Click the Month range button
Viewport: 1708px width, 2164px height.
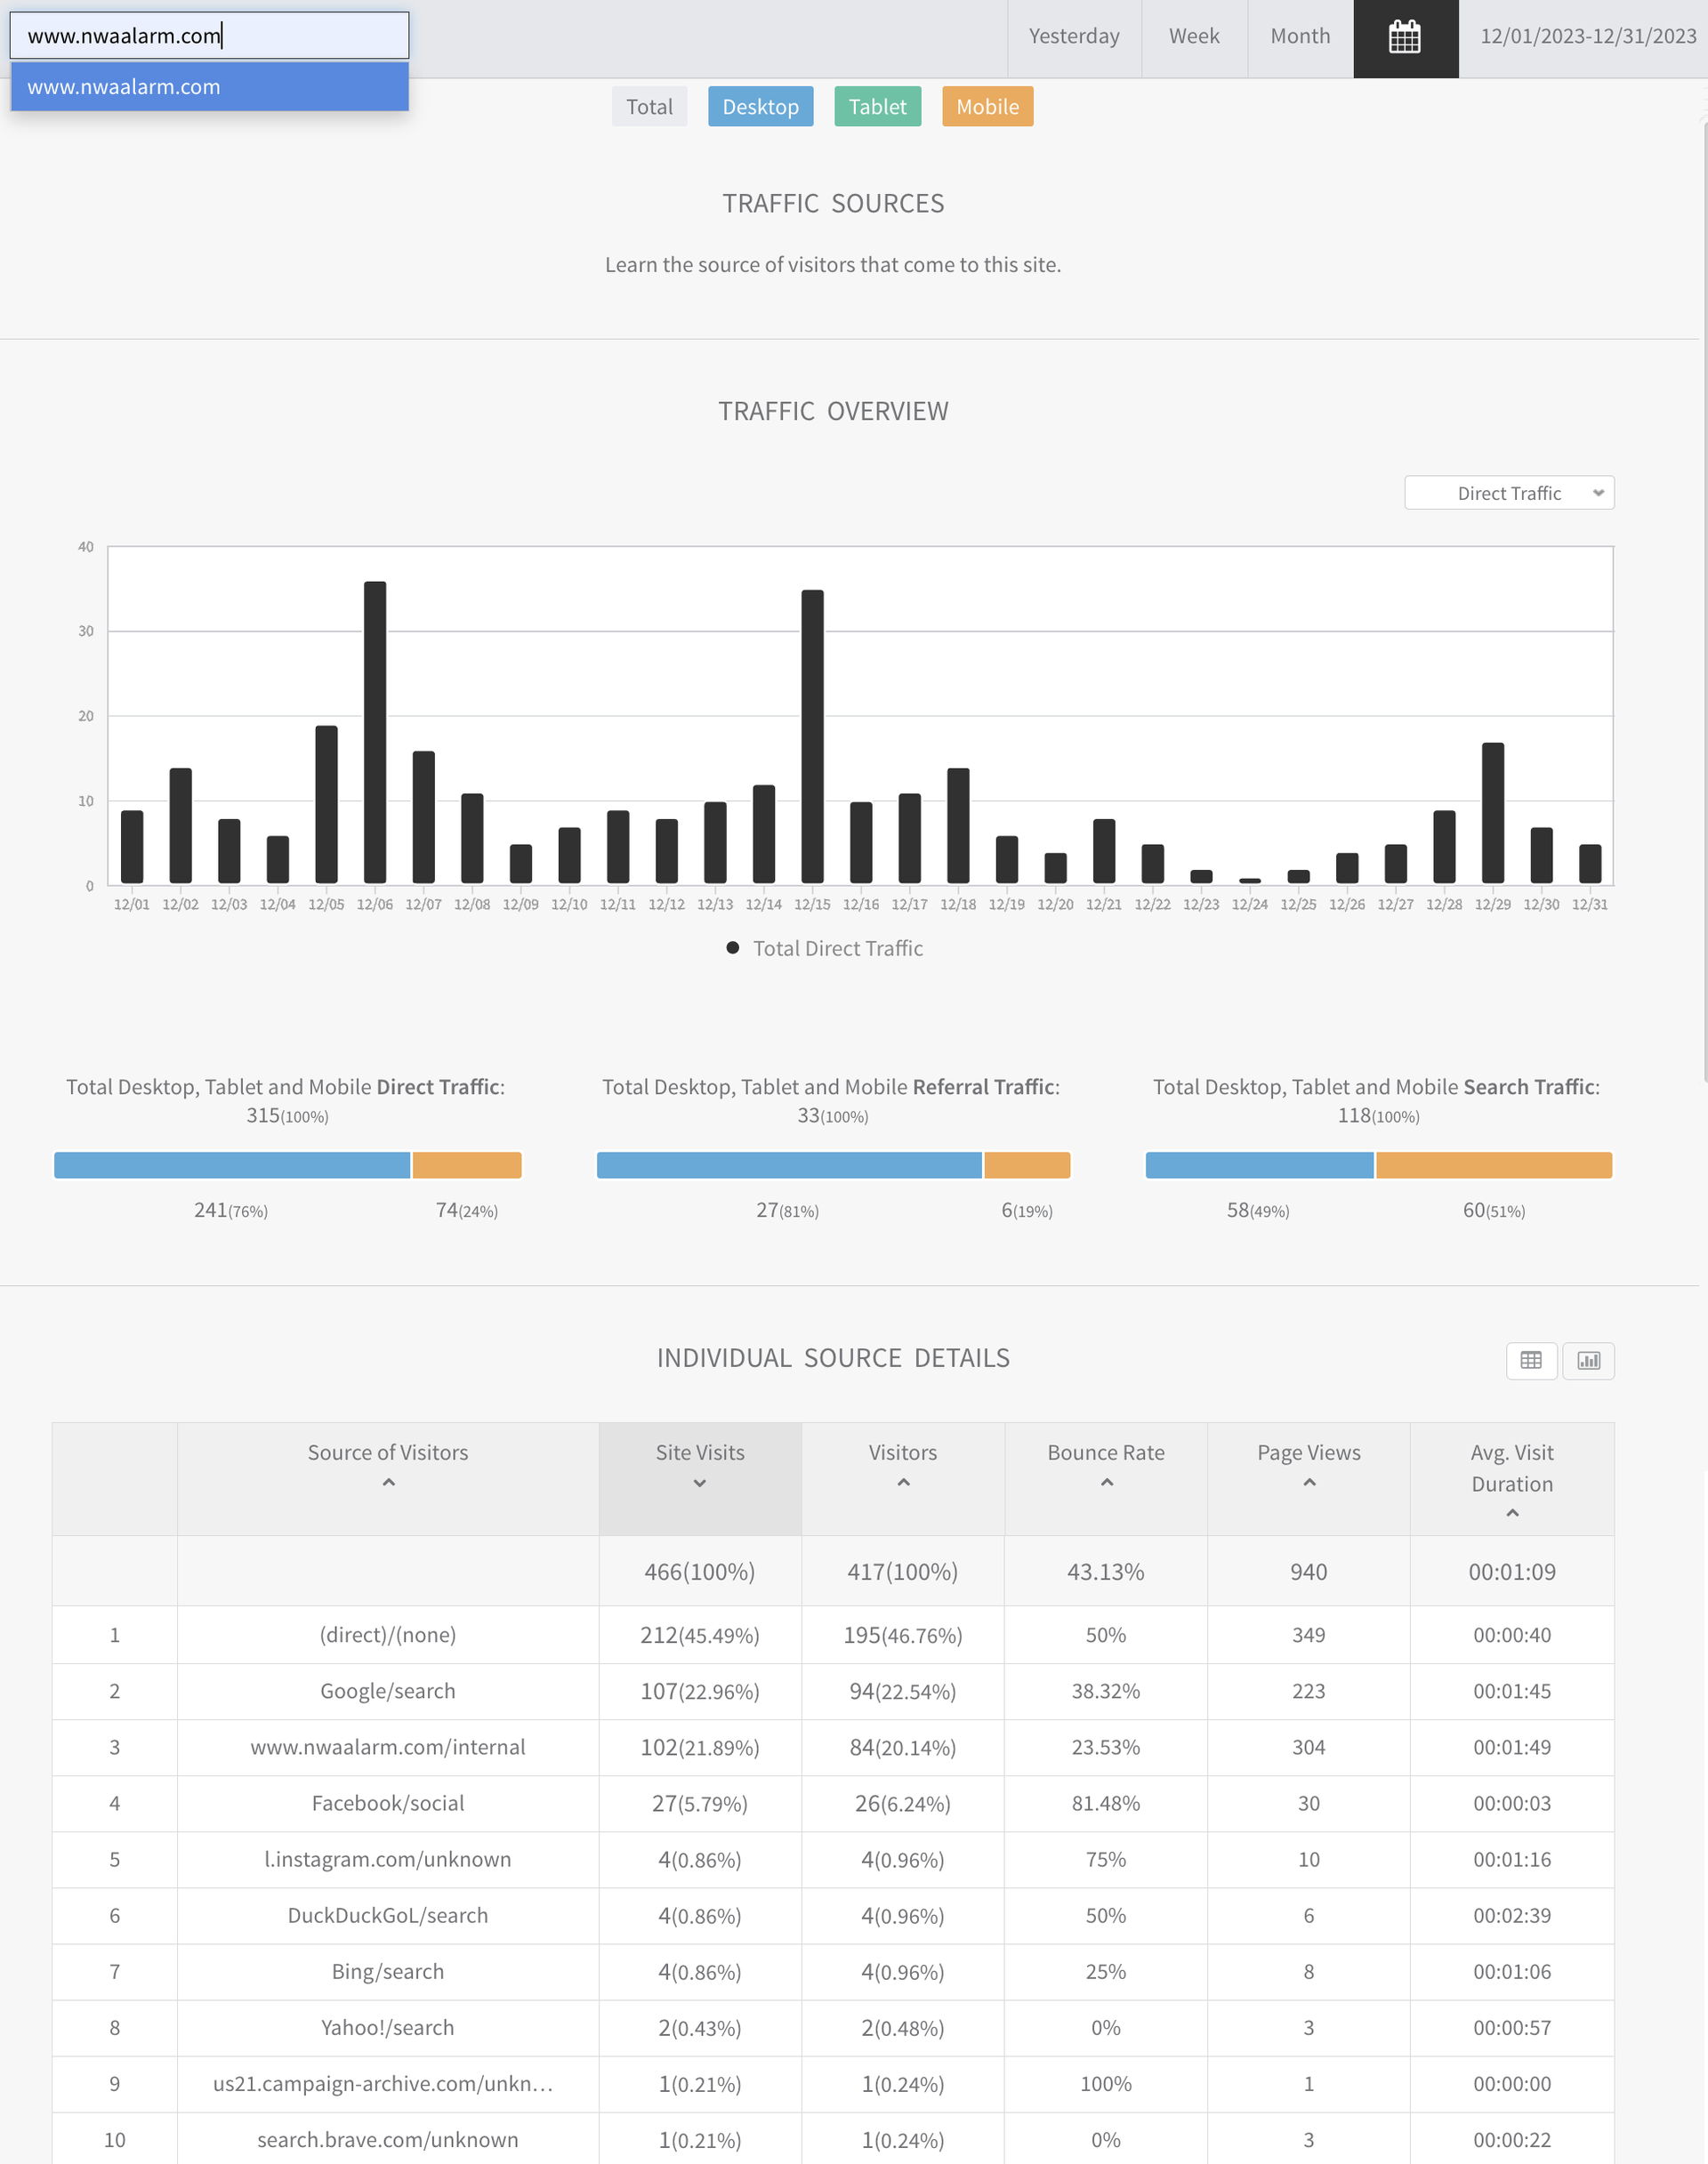[1300, 37]
